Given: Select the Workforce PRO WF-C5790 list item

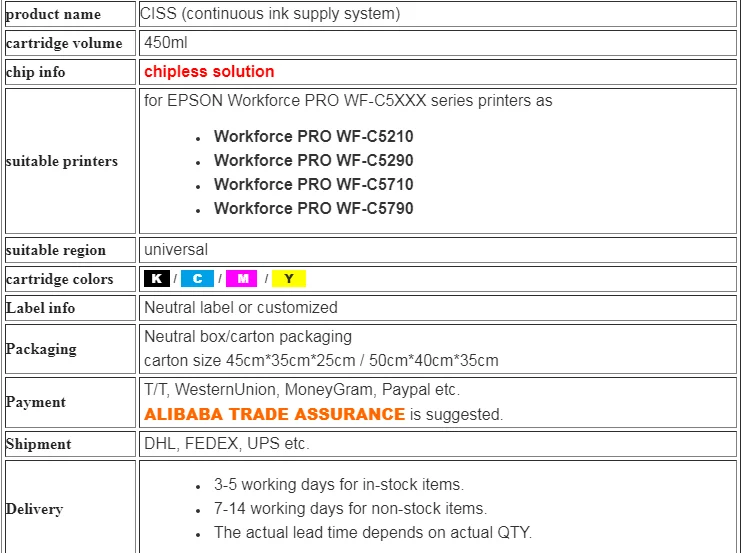Looking at the screenshot, I should point(313,208).
